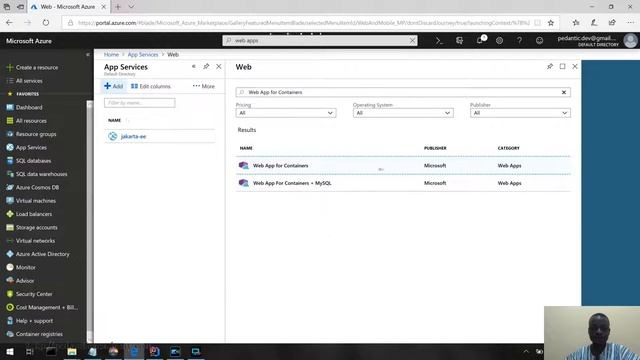Open the portal settings gear

(x=499, y=40)
